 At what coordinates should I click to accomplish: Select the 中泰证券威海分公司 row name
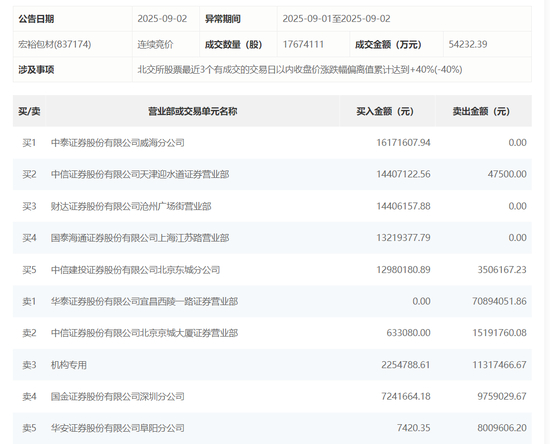pos(118,143)
